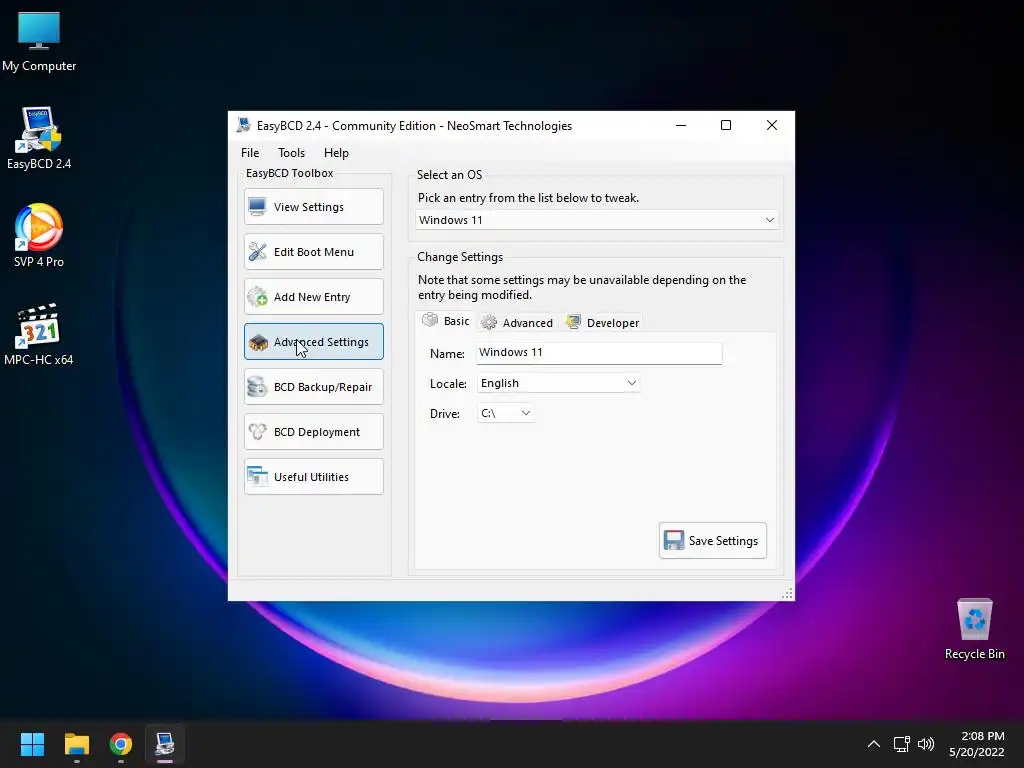This screenshot has width=1024, height=768.
Task: Expand the Select an OS dropdown
Action: 596,220
